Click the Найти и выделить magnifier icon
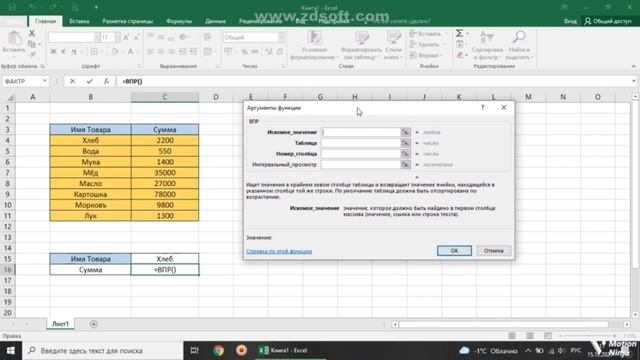Viewport: 640px width, 360px height. [x=519, y=37]
